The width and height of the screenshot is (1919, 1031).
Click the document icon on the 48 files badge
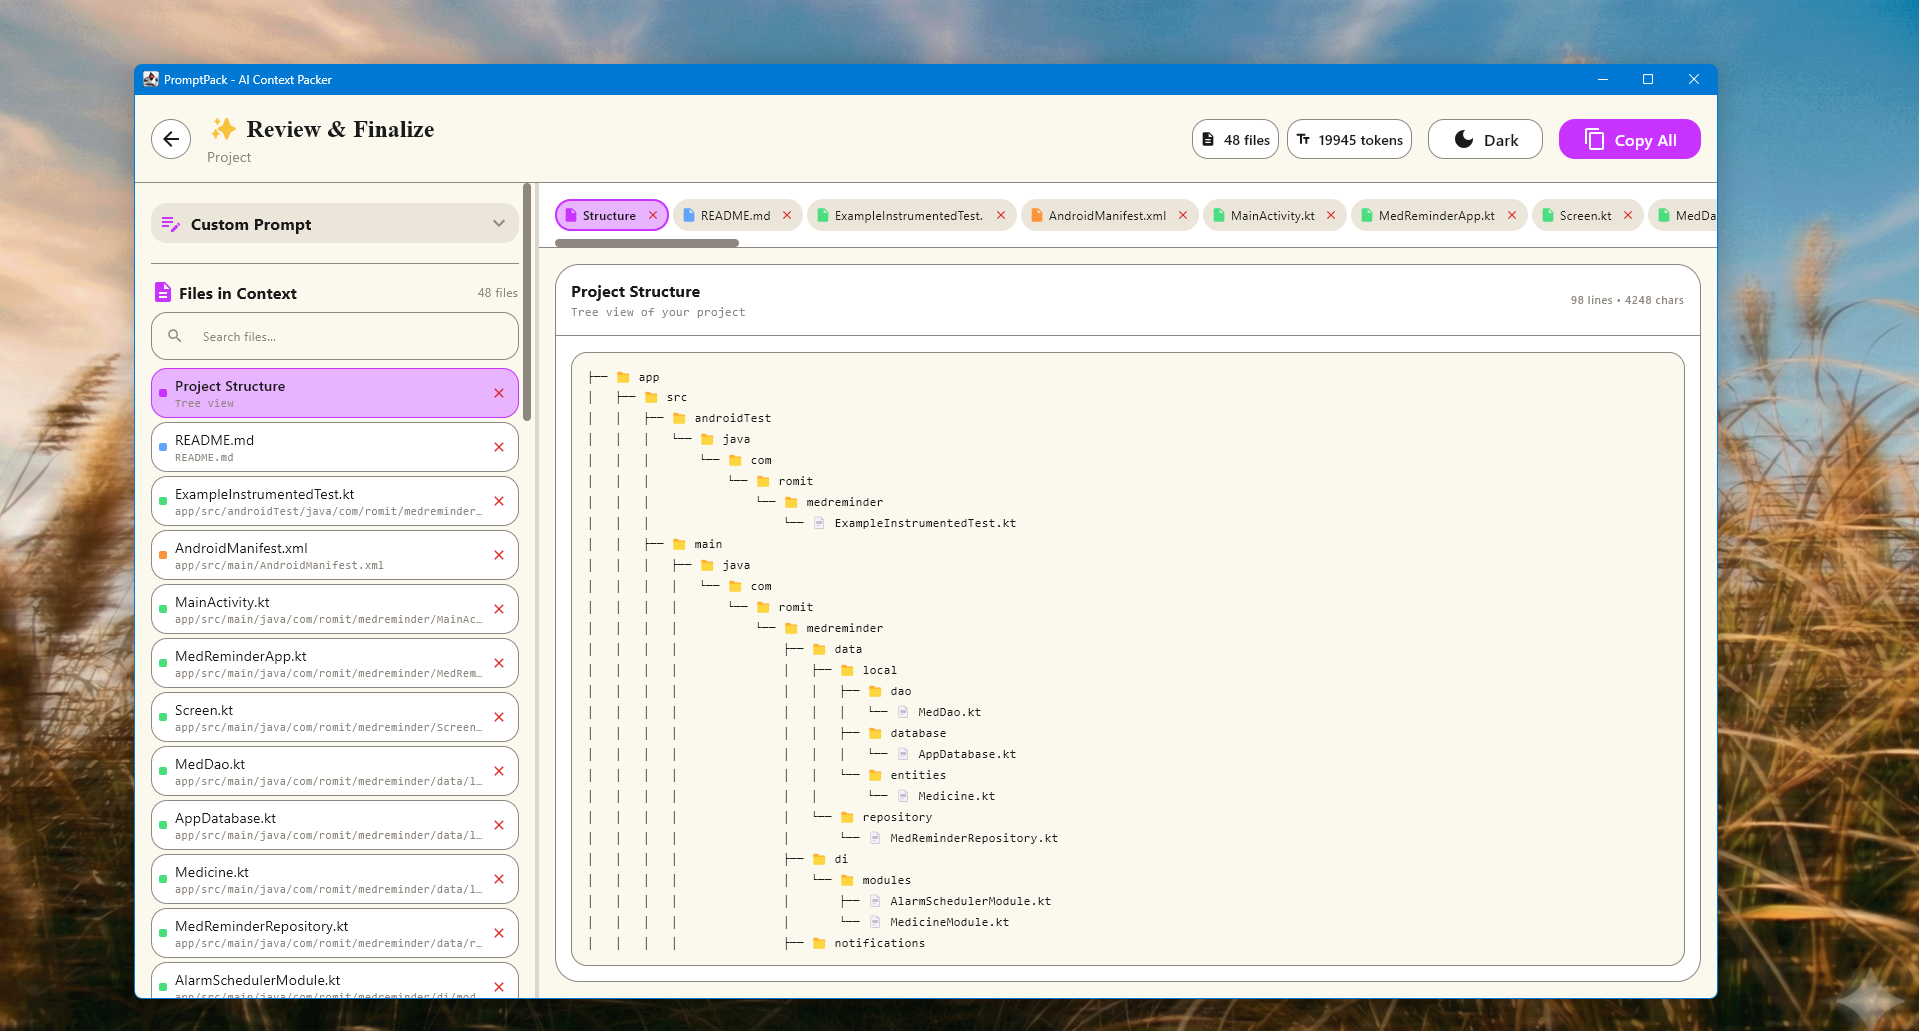(1206, 139)
